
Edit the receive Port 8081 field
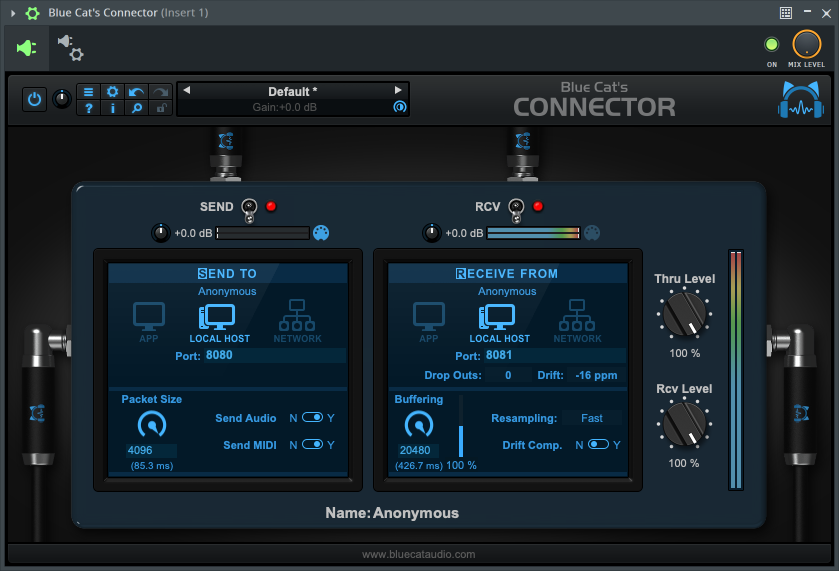pyautogui.click(x=554, y=355)
